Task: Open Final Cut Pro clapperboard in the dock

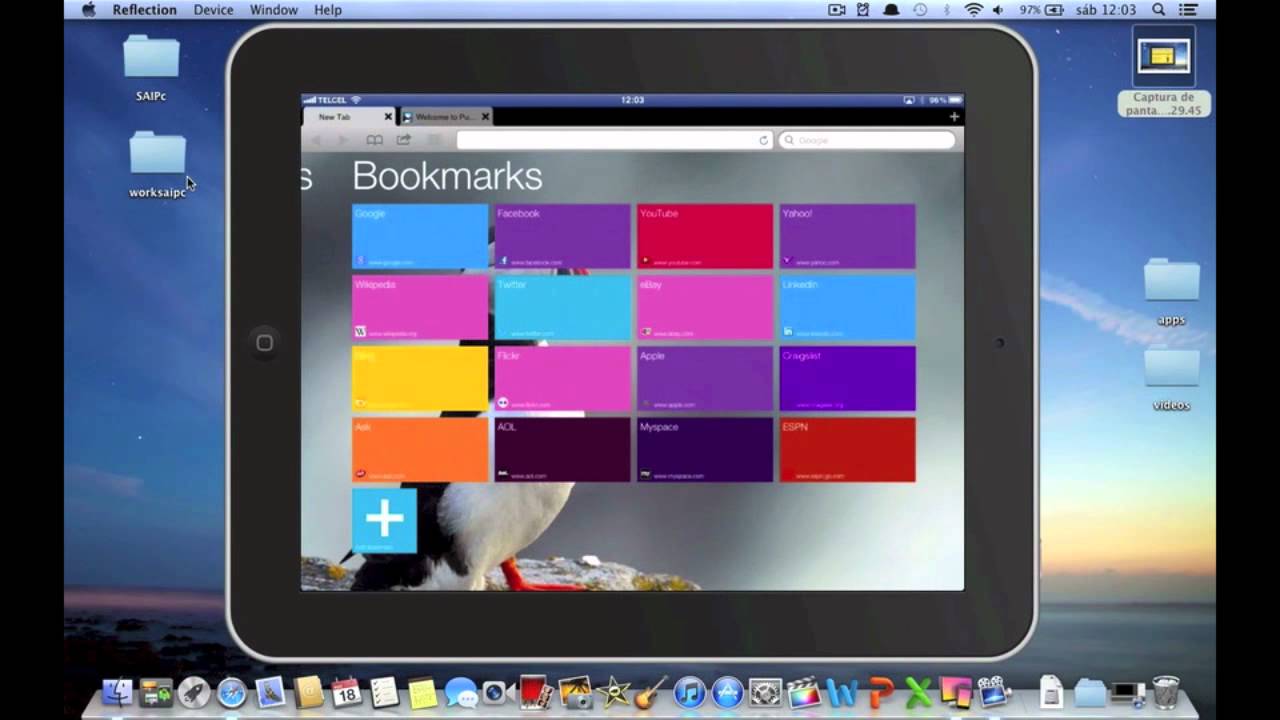Action: pos(803,692)
